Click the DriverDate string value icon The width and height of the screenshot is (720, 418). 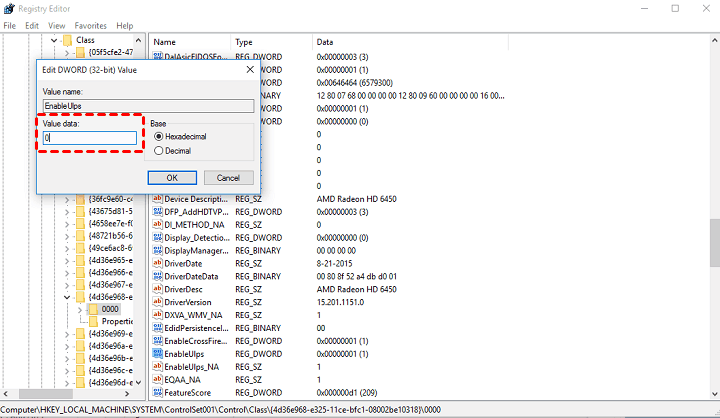click(x=158, y=263)
